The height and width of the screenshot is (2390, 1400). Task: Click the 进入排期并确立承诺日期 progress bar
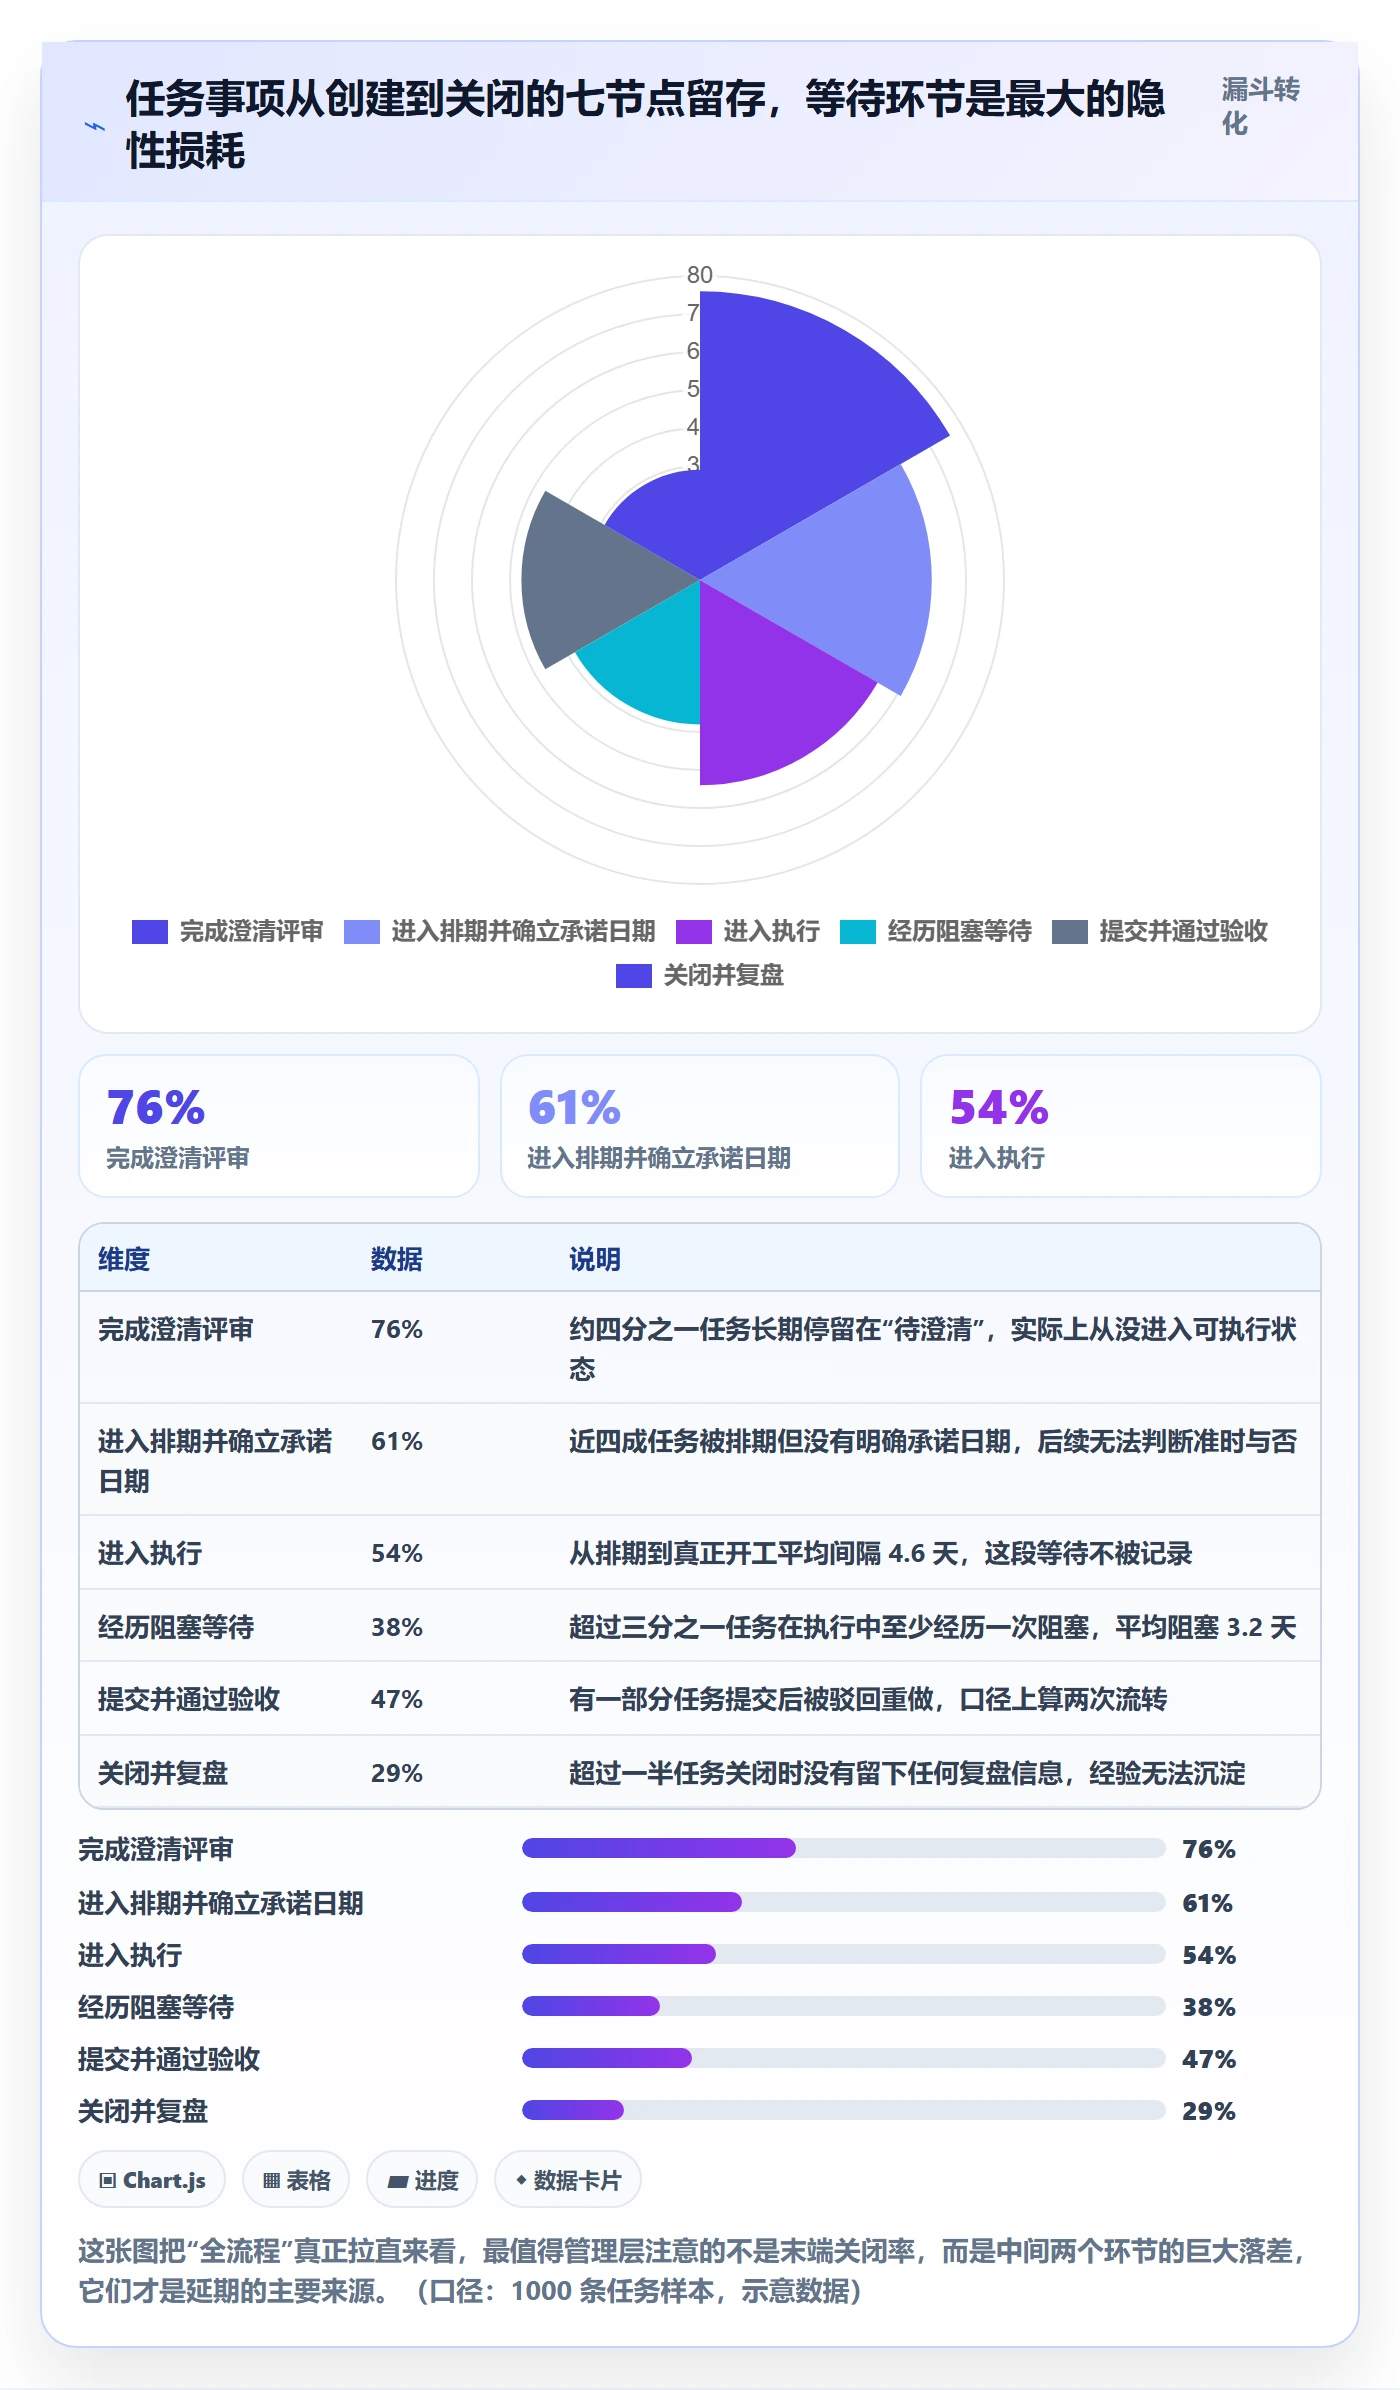[x=844, y=1902]
